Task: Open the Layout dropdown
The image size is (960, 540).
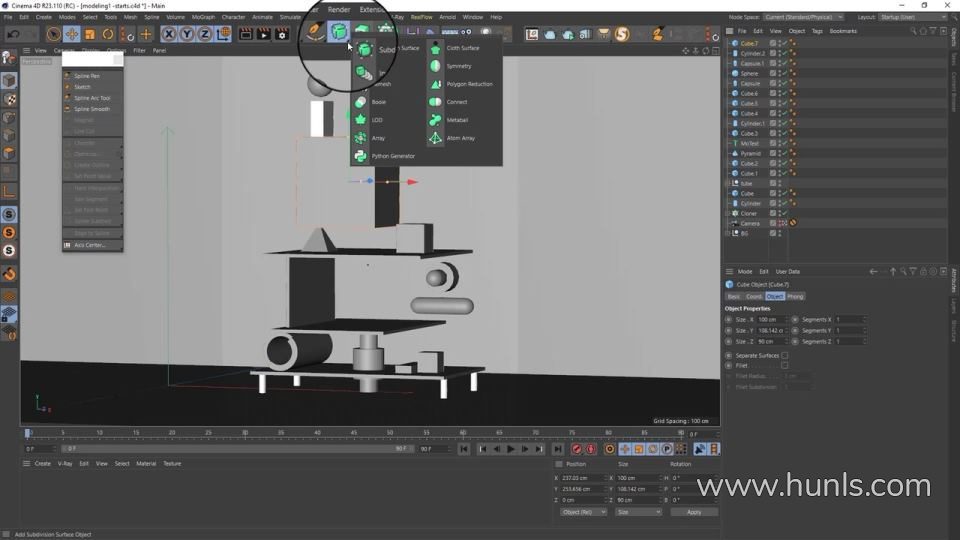Action: (914, 17)
